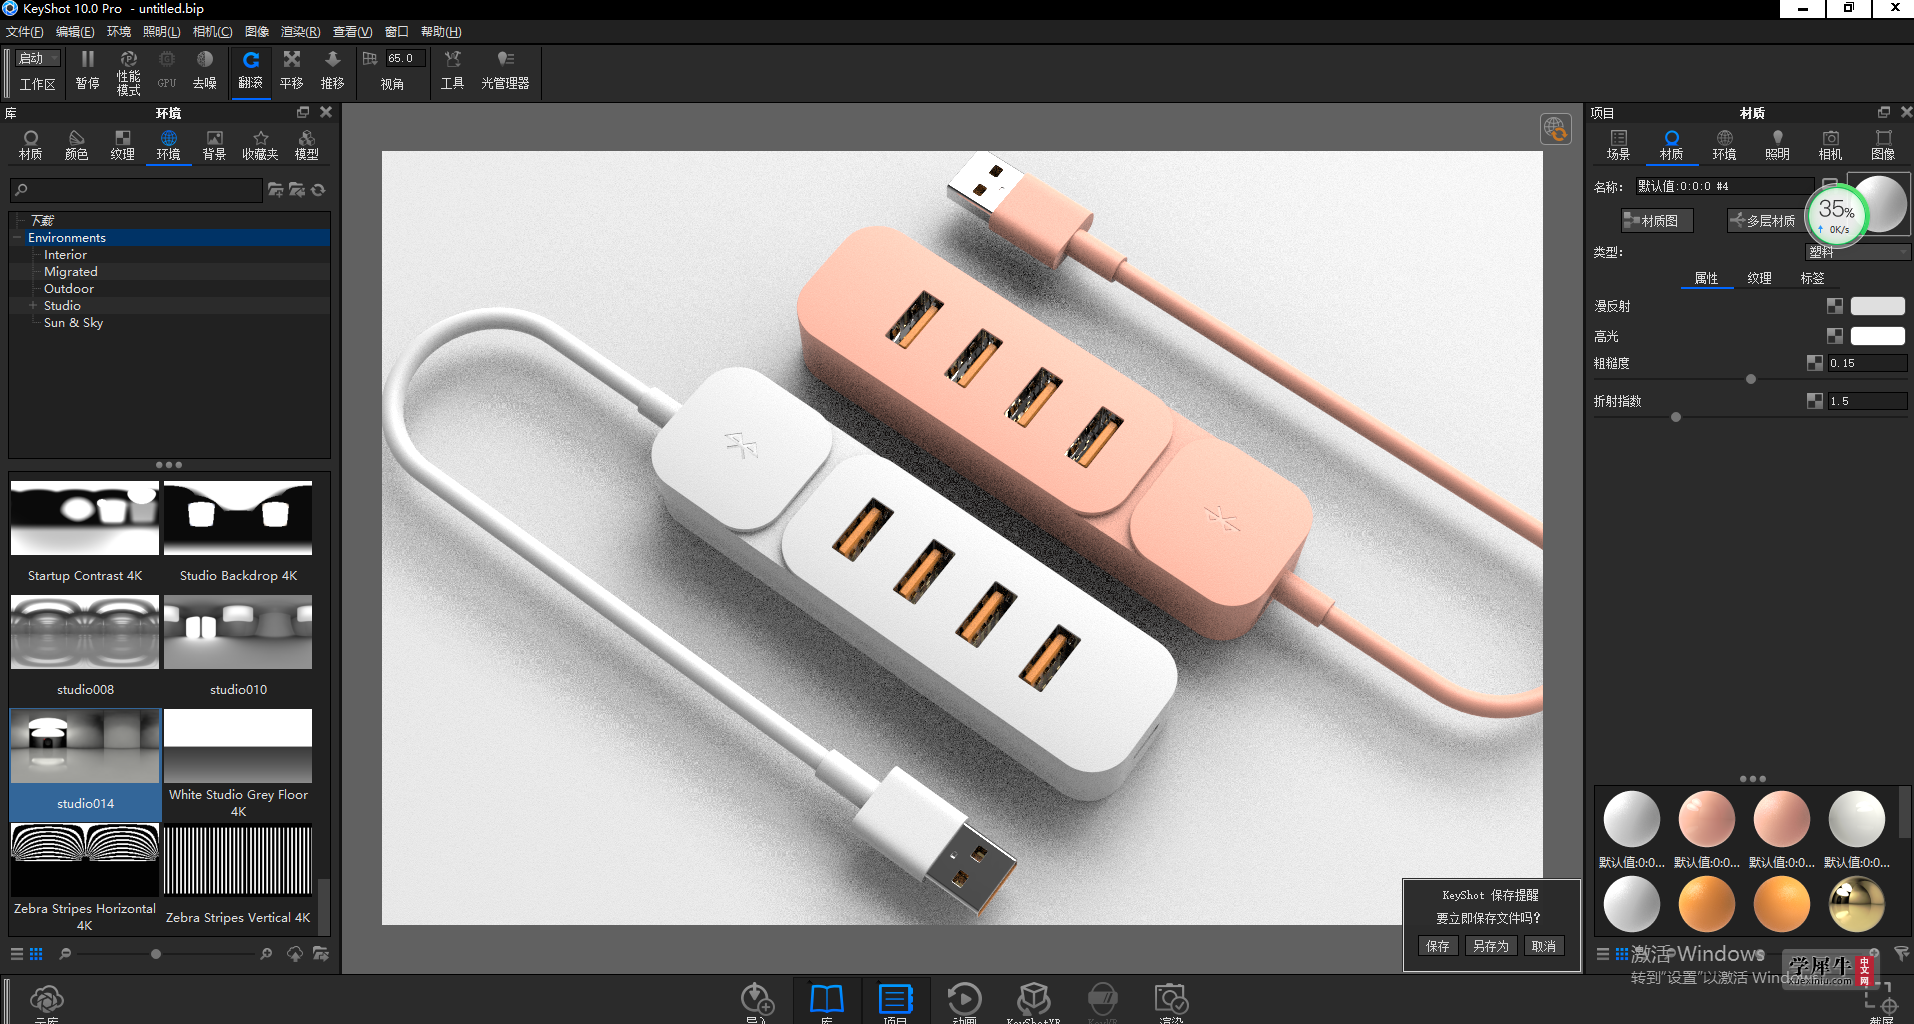The image size is (1914, 1024).
Task: Pause real-time rendering with 暂停
Action: 88,70
